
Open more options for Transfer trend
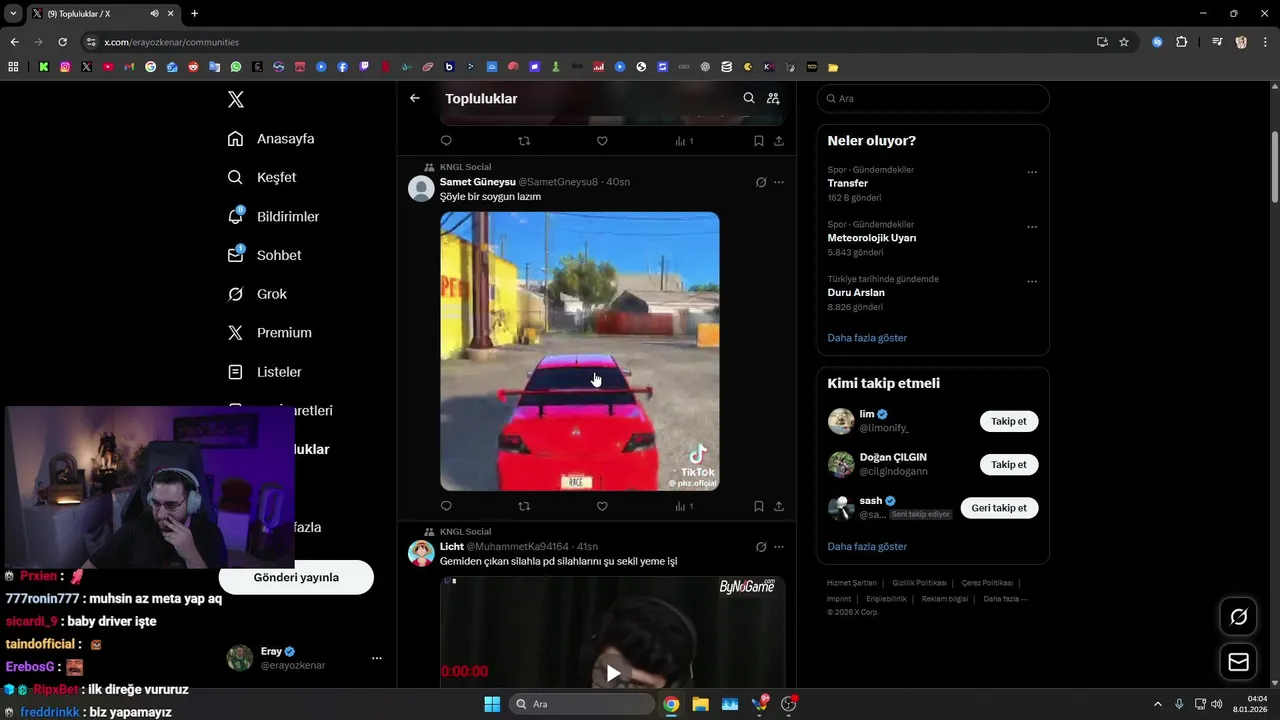point(1032,172)
